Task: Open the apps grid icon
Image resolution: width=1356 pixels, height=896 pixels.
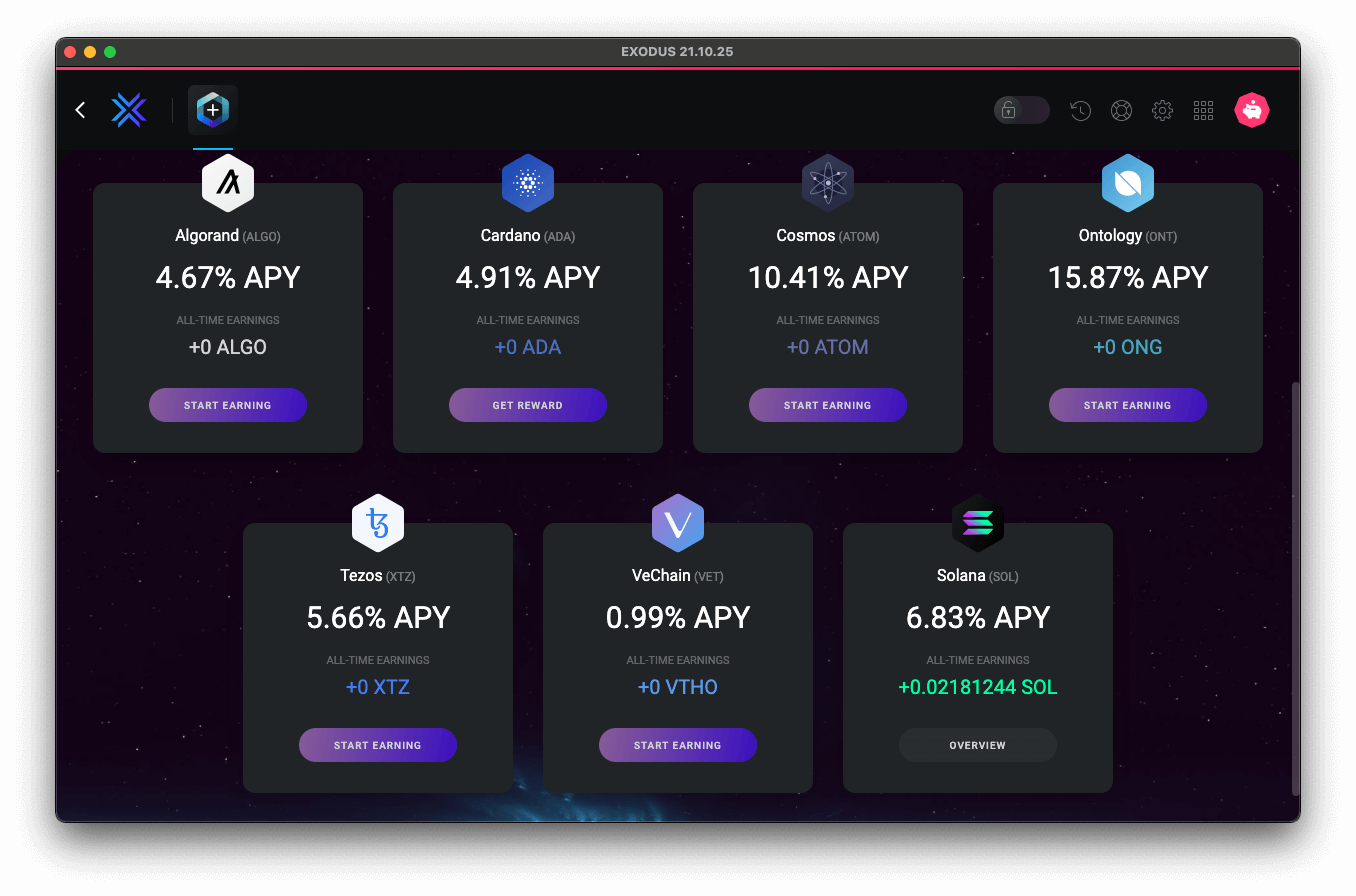Action: 1203,111
